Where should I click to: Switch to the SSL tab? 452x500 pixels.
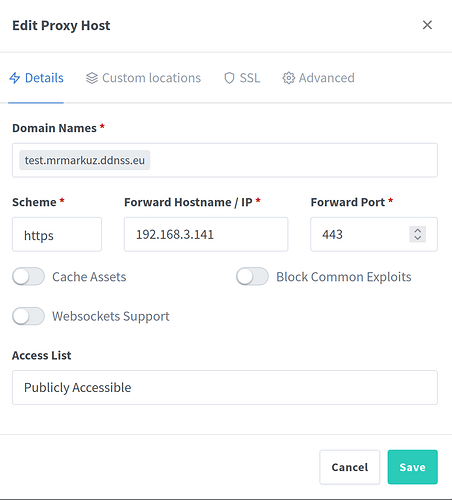(242, 78)
